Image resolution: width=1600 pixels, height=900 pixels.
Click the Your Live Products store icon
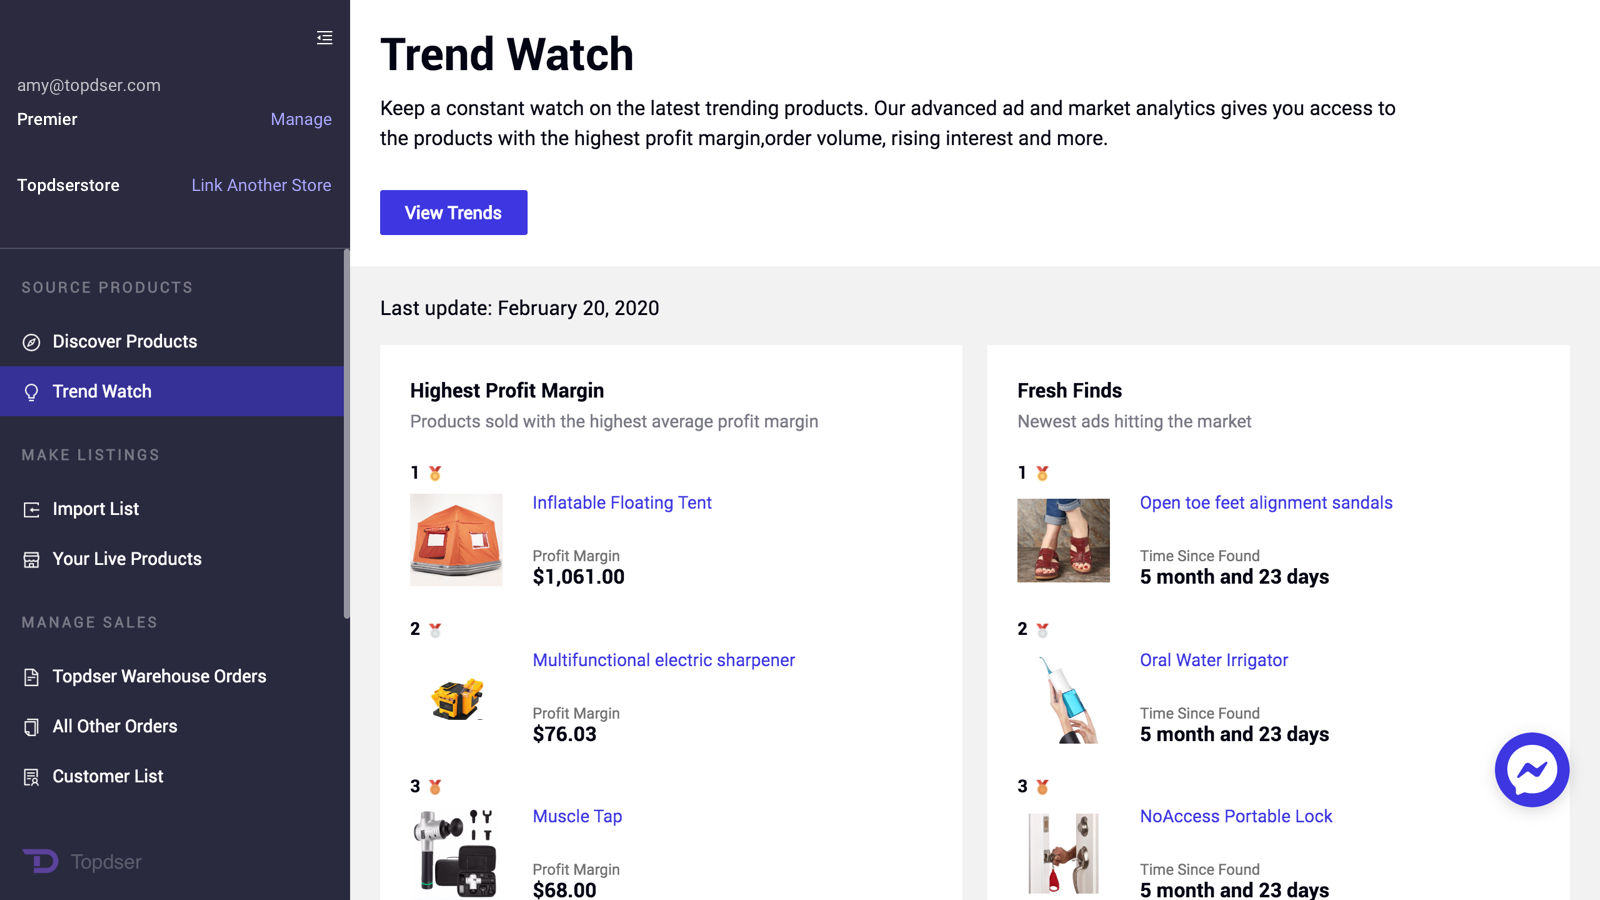pos(32,560)
